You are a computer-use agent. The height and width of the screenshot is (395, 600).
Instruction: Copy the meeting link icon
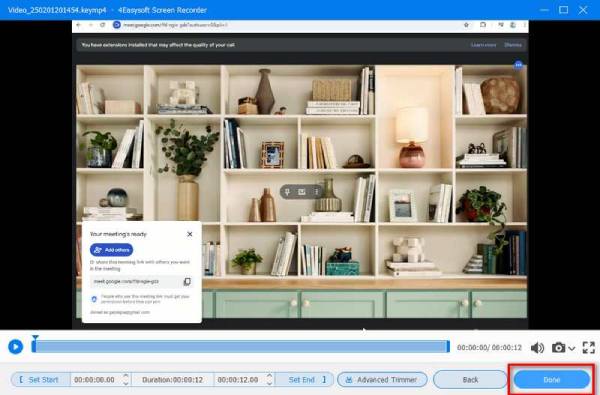point(187,282)
